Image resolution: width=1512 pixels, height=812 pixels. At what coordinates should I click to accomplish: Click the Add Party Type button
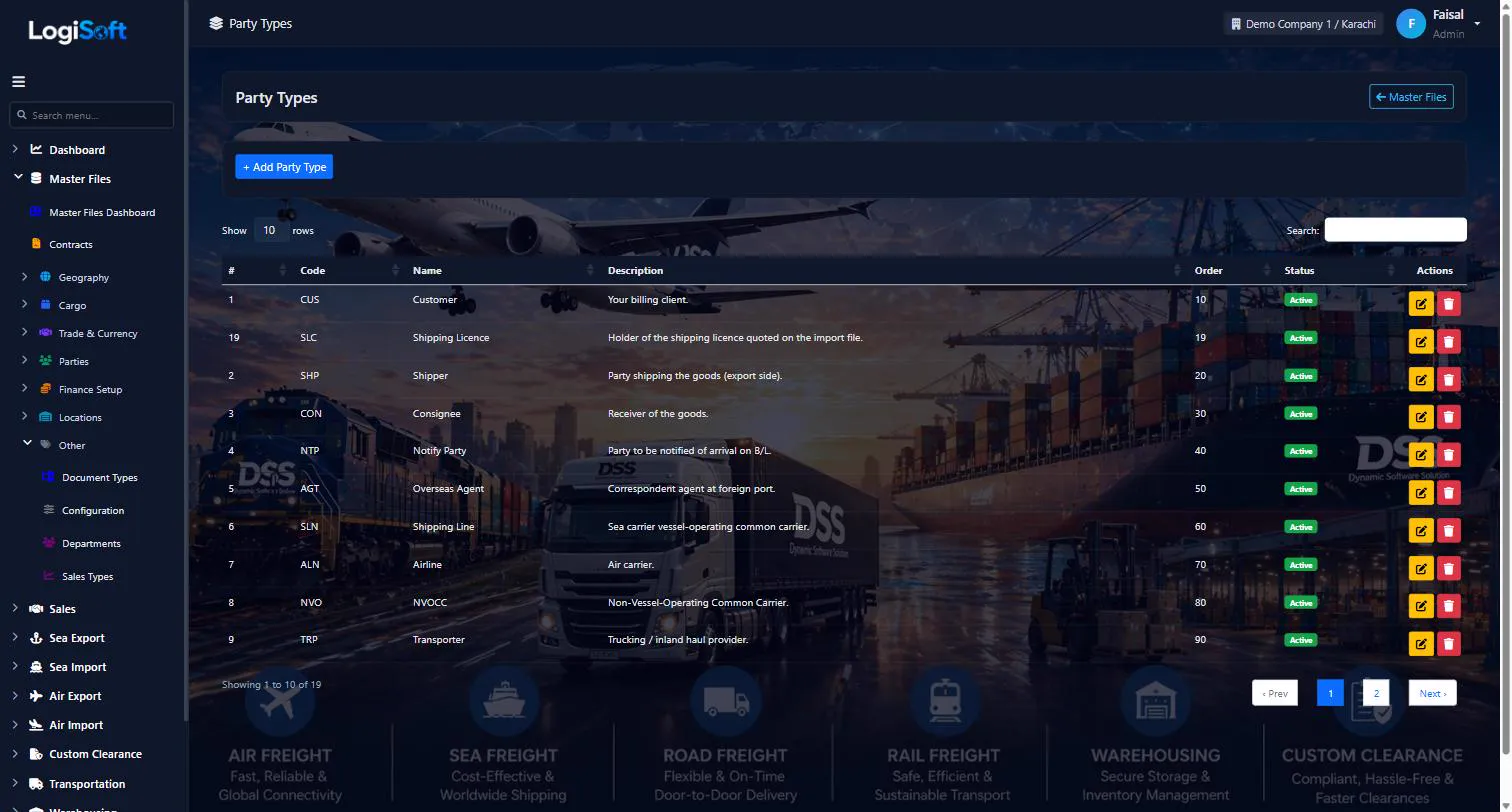click(x=284, y=167)
